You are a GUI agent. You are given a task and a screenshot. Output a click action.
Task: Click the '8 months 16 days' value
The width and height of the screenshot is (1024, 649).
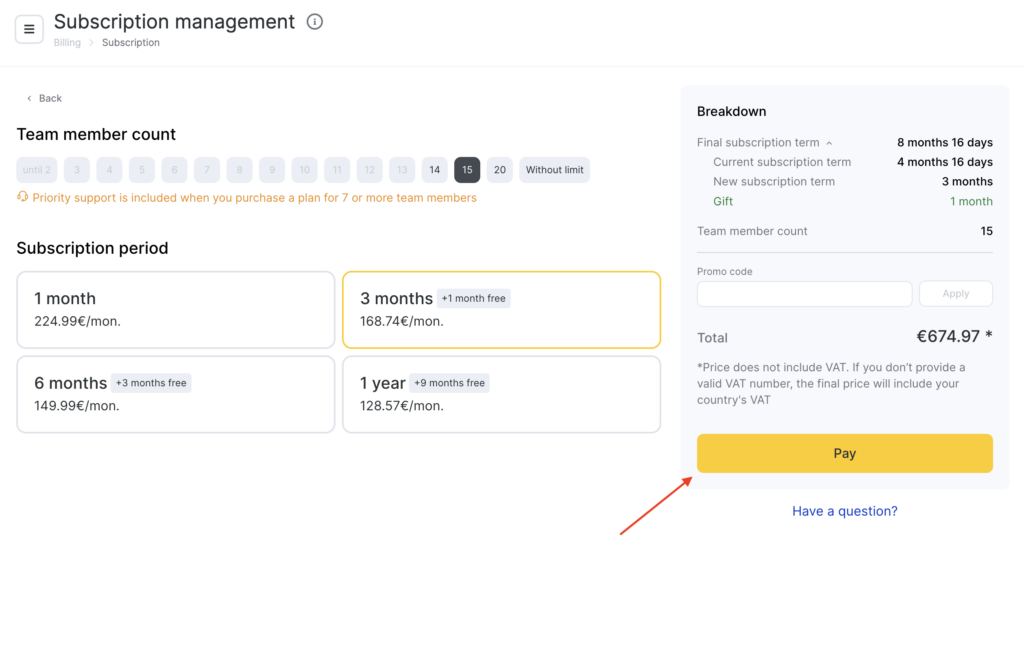[945, 142]
